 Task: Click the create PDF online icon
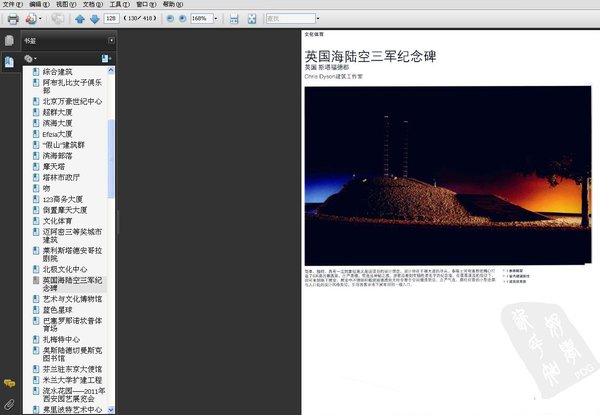tap(31, 18)
